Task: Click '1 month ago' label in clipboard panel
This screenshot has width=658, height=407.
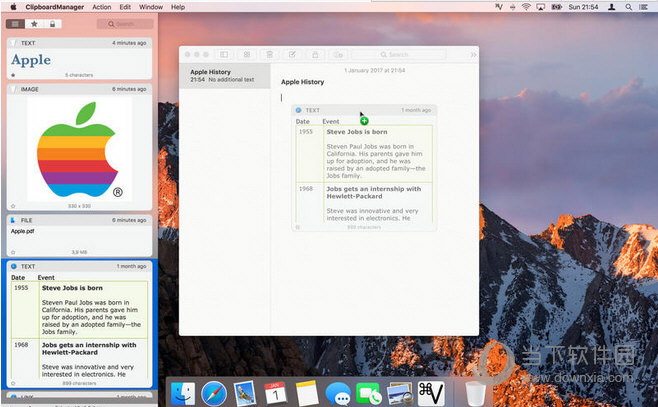Action: click(x=131, y=266)
